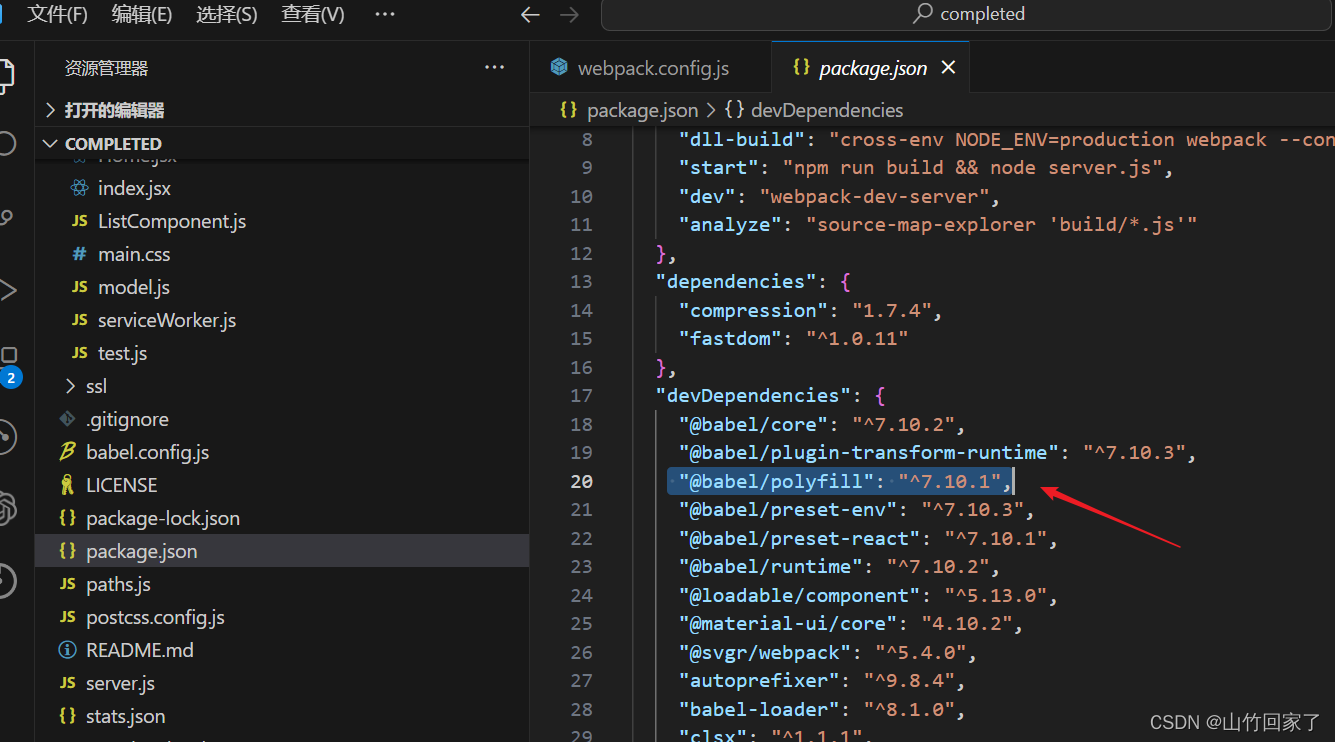Open the Extensions icon with badge 2

[9, 365]
